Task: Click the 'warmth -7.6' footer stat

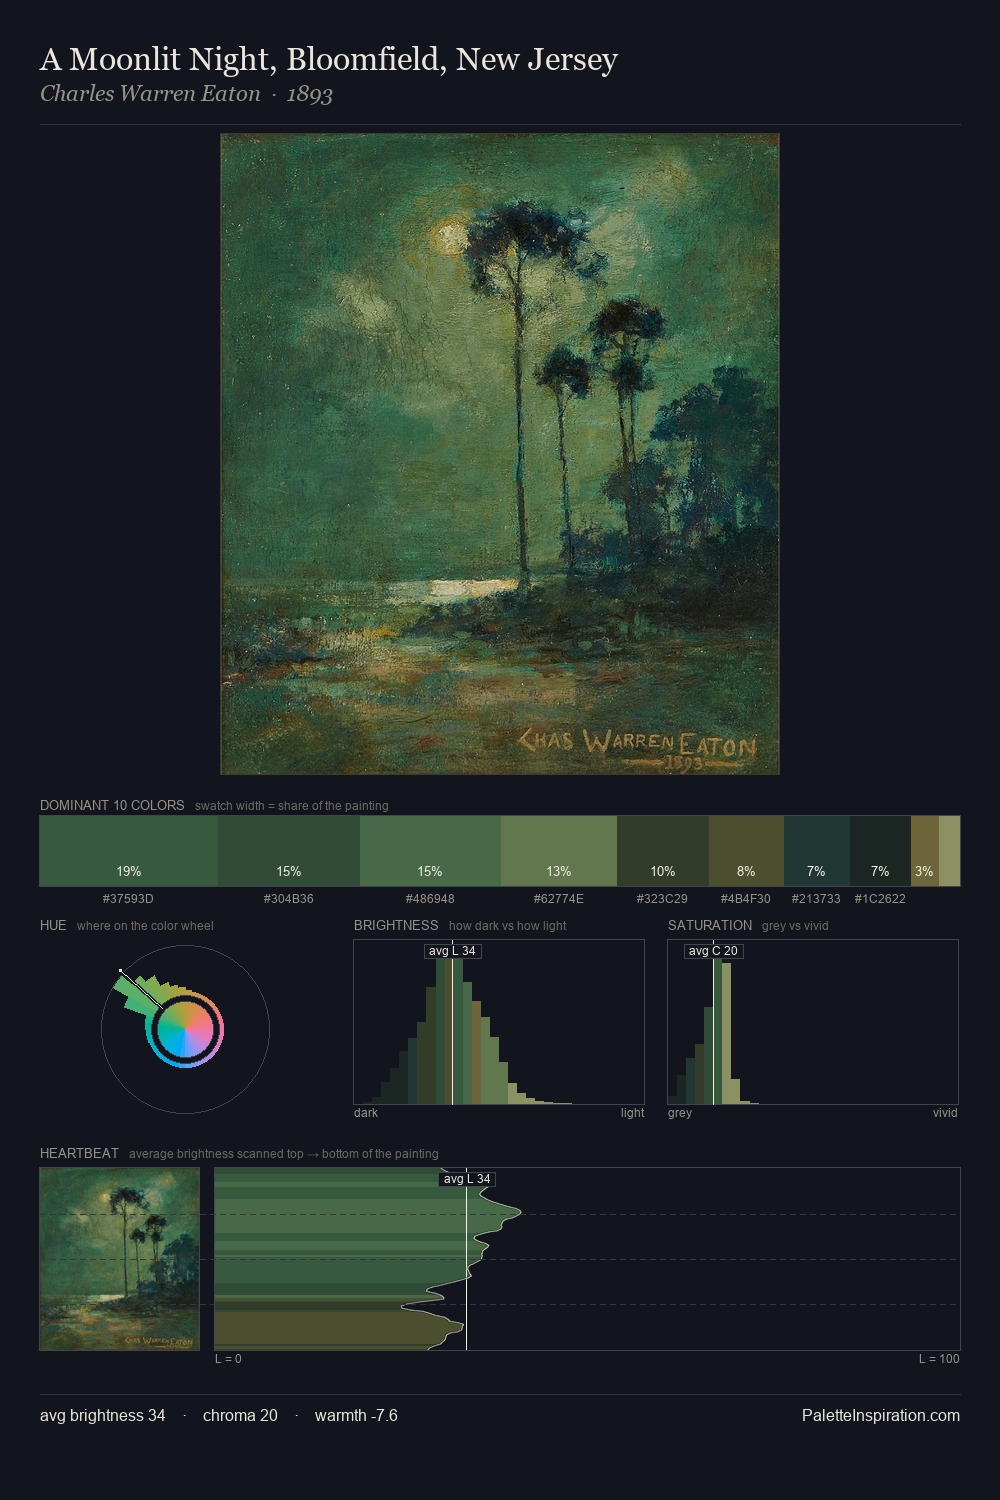Action: coord(356,1415)
